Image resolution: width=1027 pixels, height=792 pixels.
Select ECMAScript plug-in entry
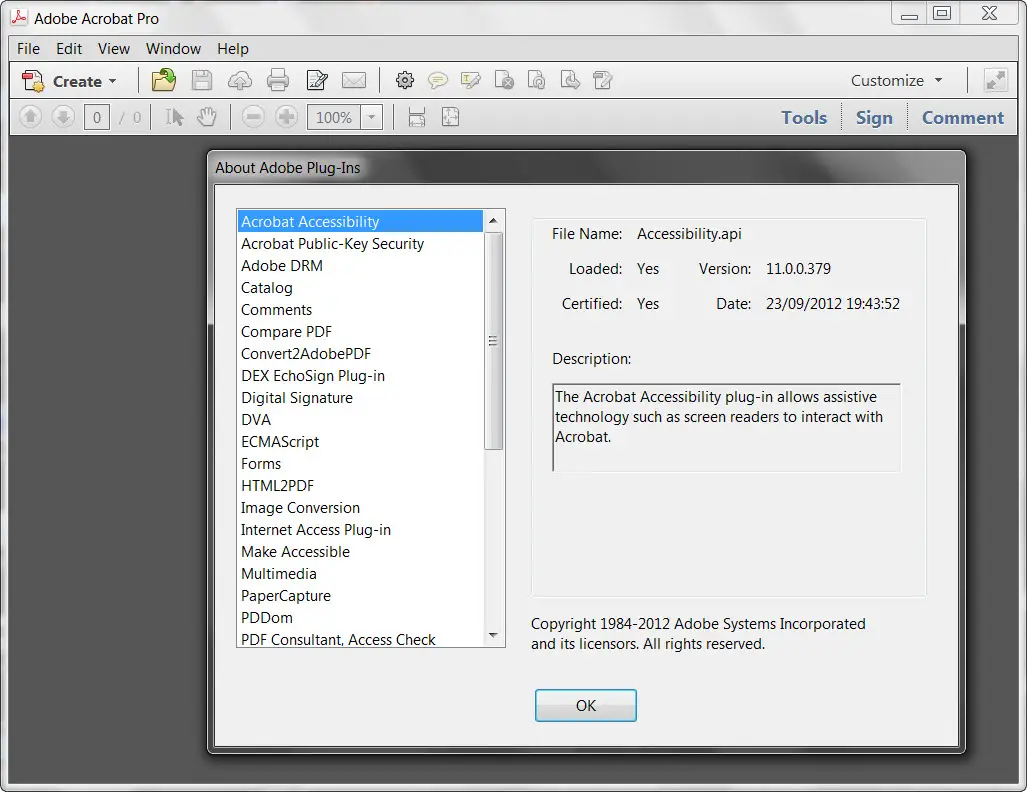click(360, 442)
